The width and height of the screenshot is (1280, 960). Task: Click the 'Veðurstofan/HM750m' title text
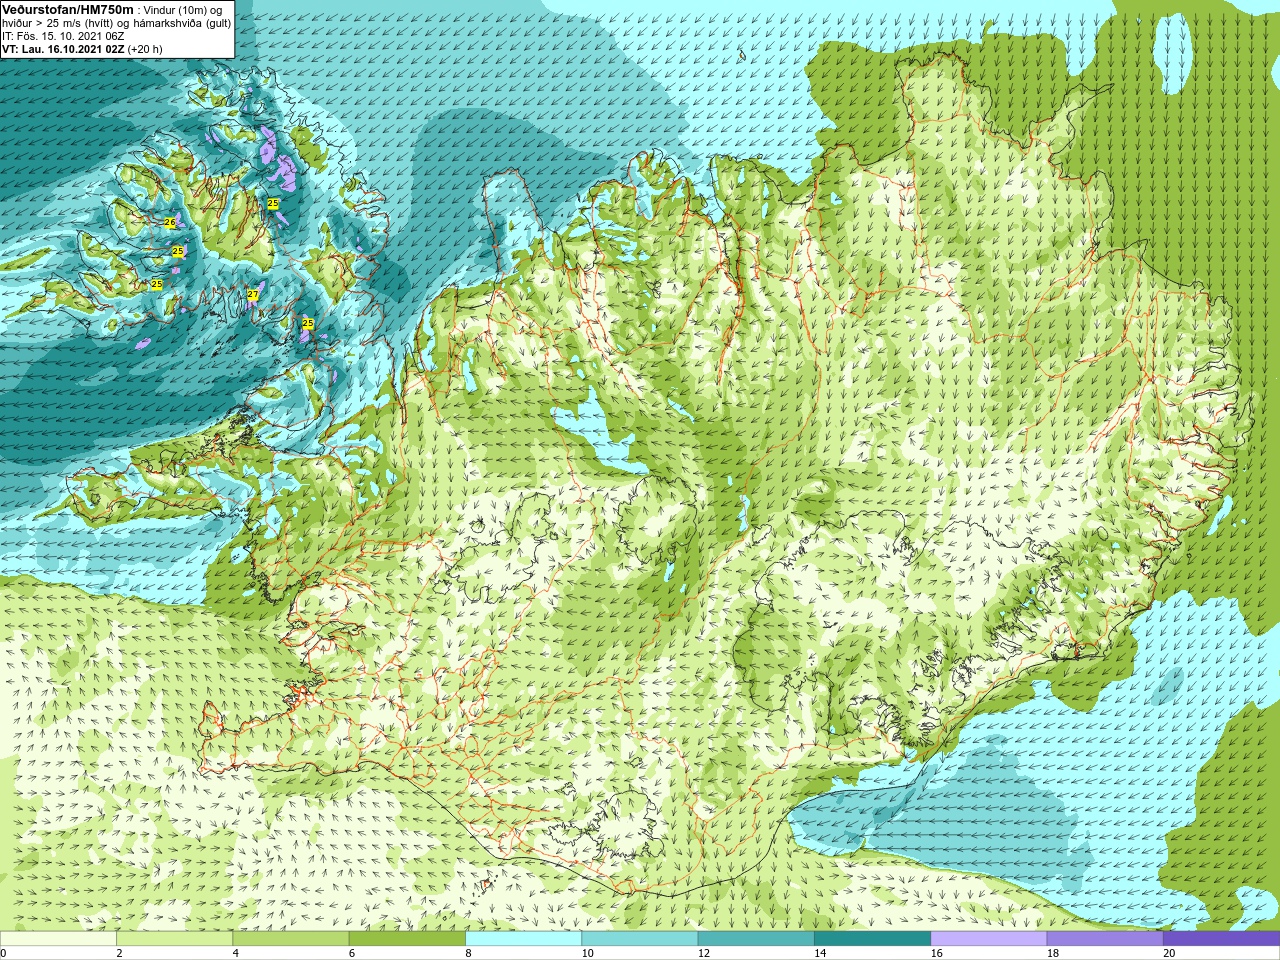pos(68,9)
